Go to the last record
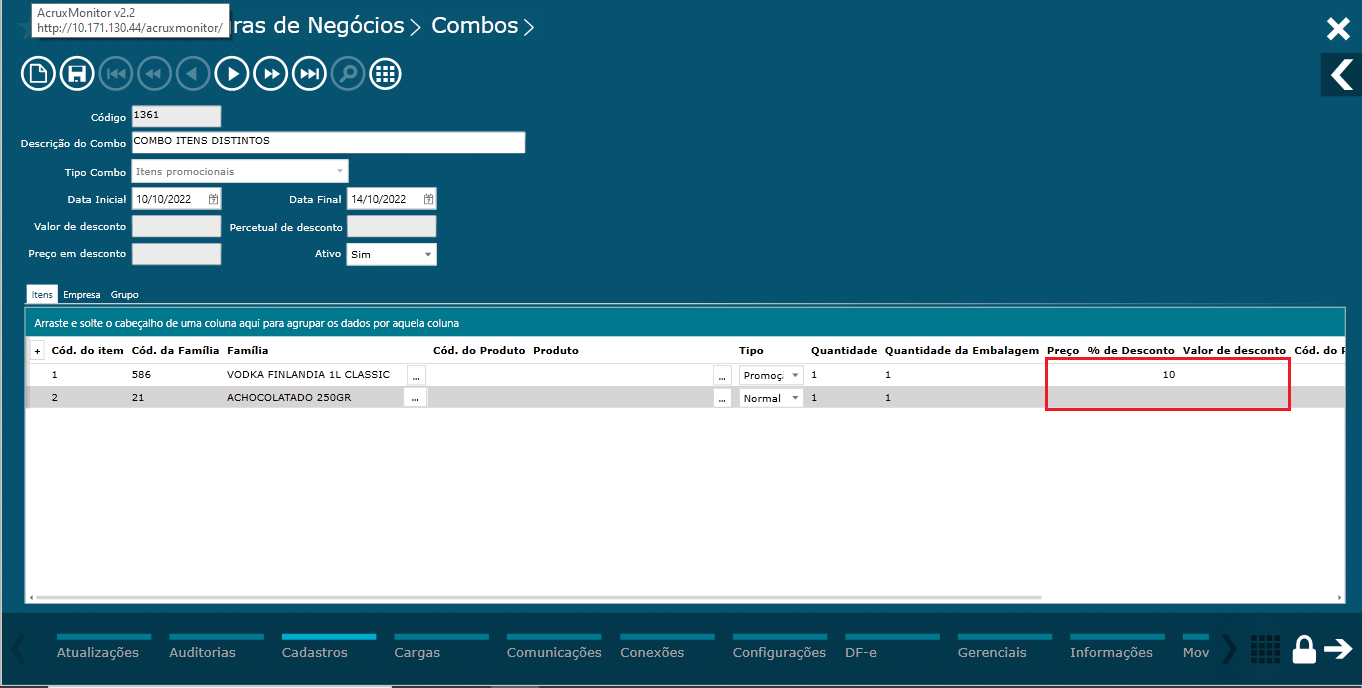The image size is (1362, 688). coord(310,73)
